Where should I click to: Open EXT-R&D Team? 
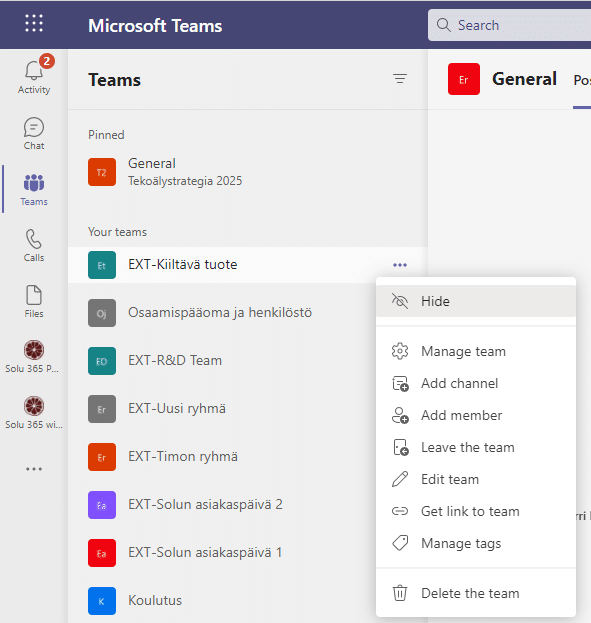[223, 361]
